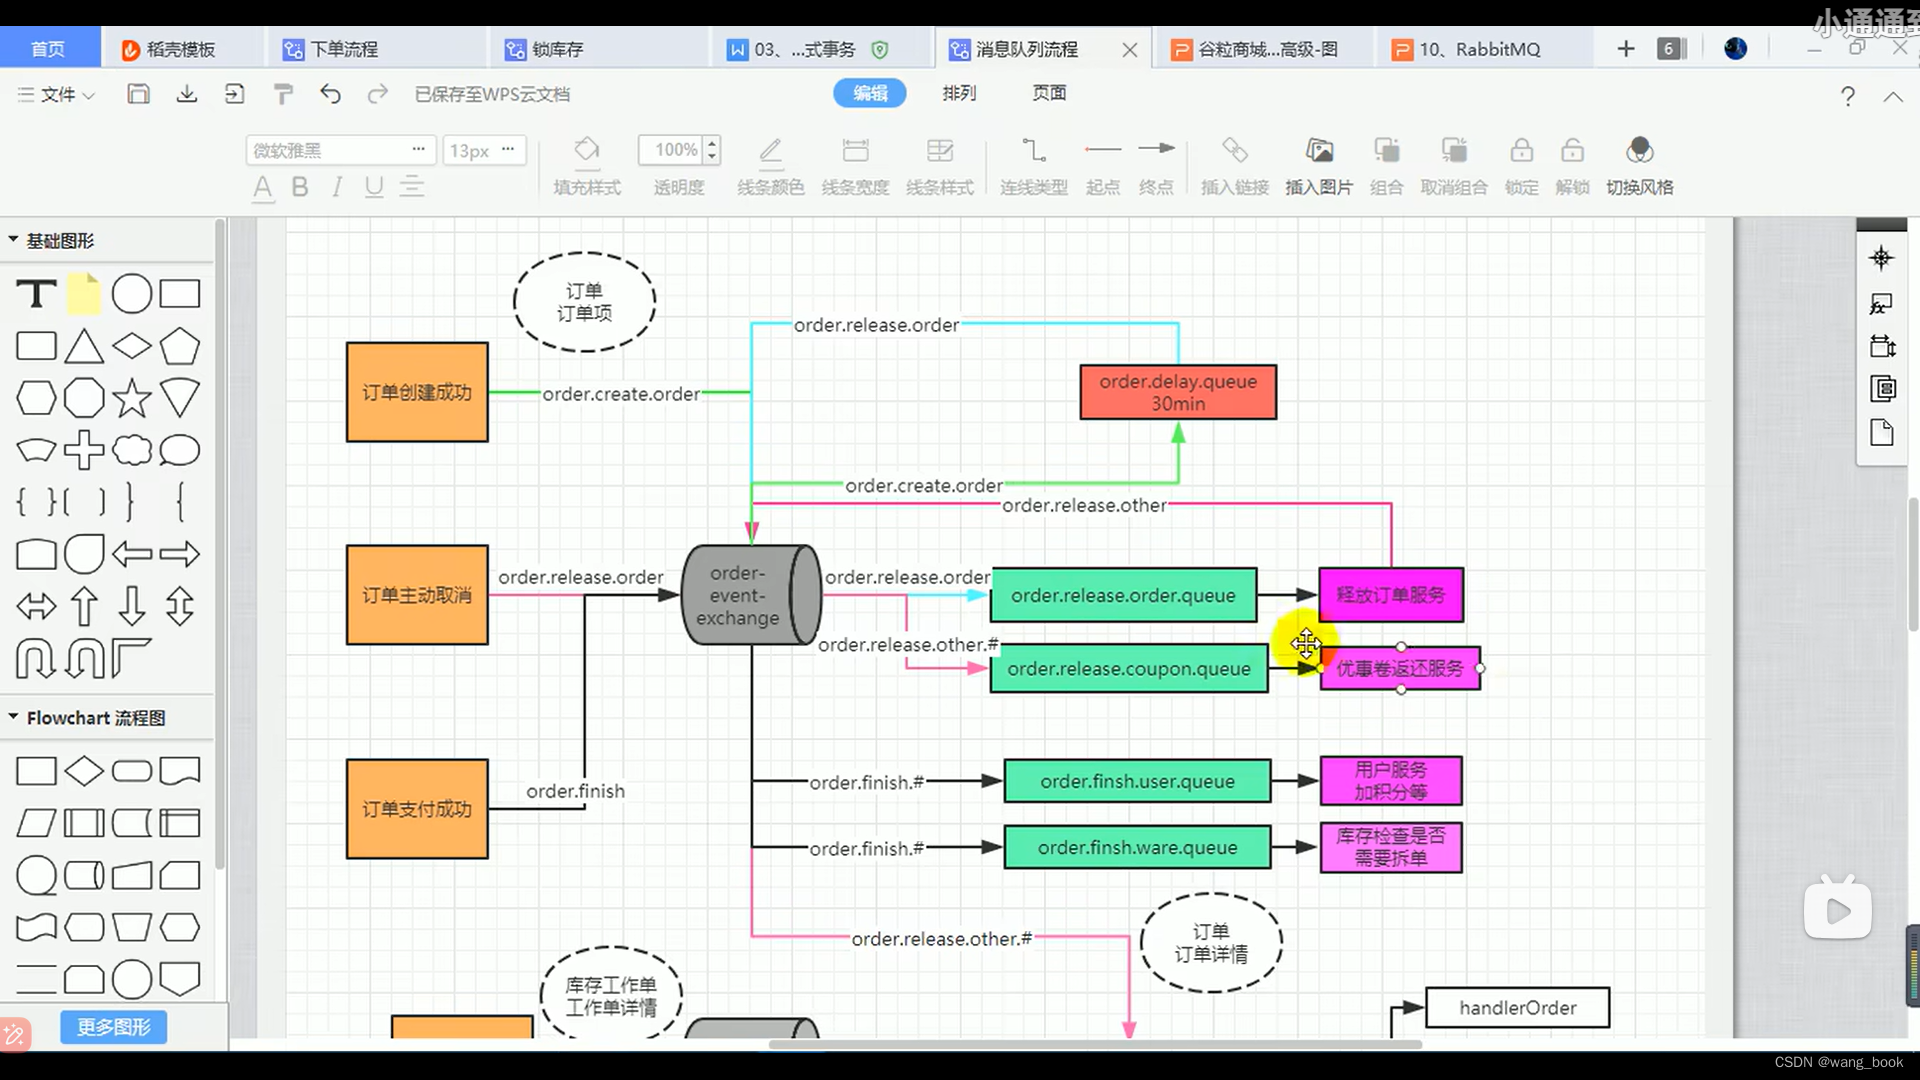Image resolution: width=1920 pixels, height=1080 pixels.
Task: Select the Text shape tool
Action: pos(36,294)
